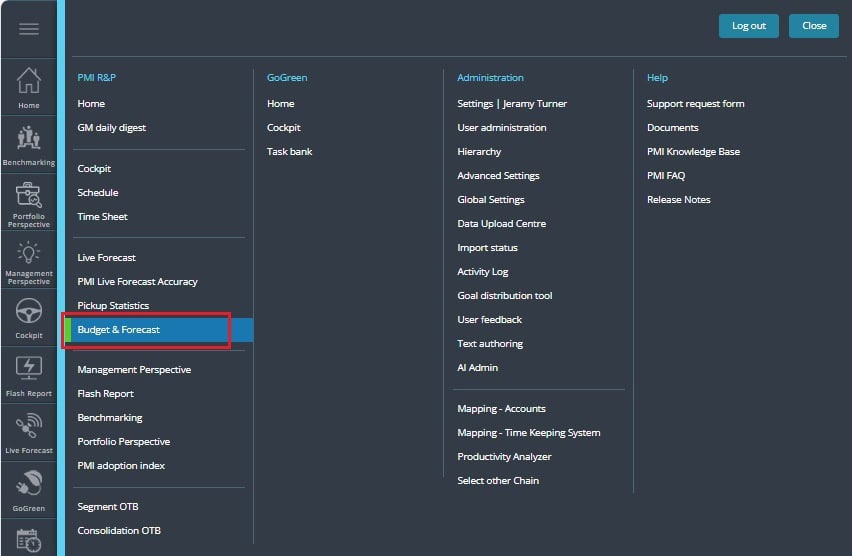
Task: Open GM daily digest
Action: click(x=111, y=128)
